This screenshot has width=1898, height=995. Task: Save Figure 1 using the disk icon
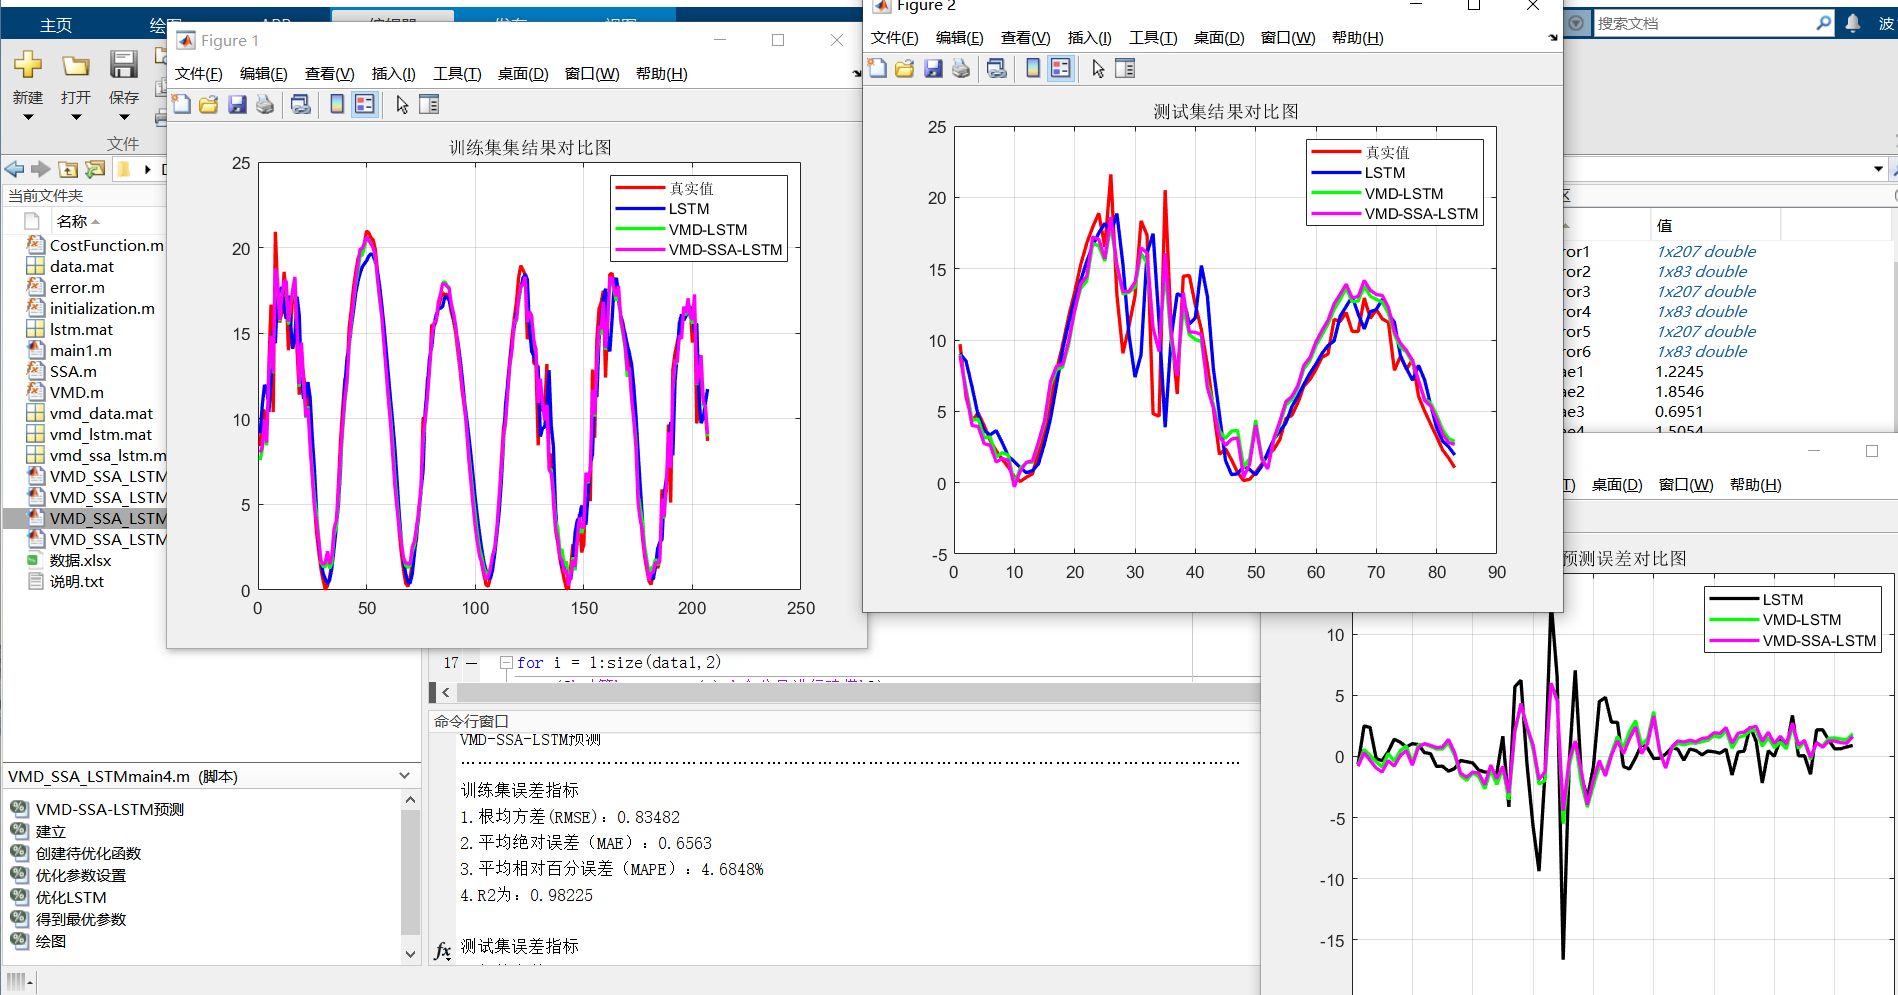[237, 104]
